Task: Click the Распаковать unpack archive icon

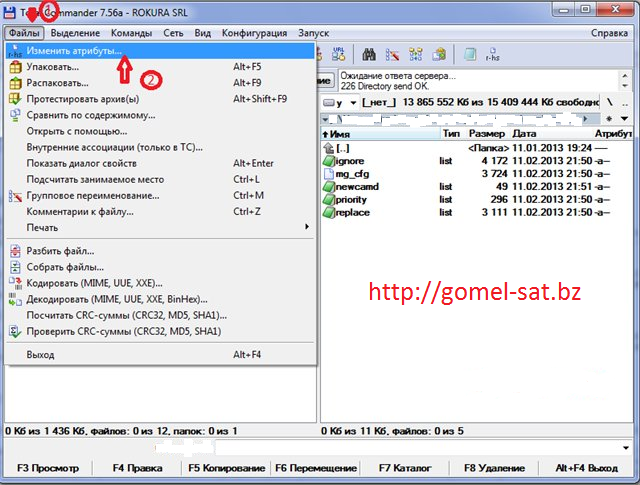Action: coord(15,83)
